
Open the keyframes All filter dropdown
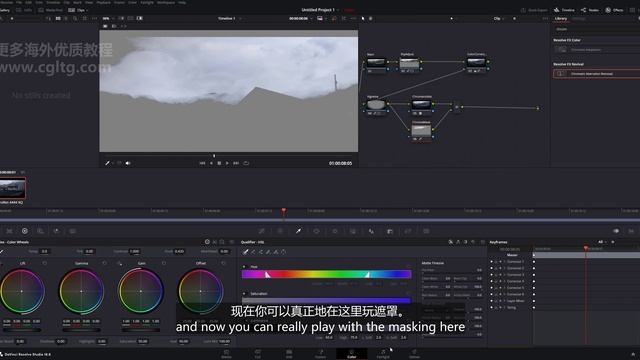click(x=602, y=242)
